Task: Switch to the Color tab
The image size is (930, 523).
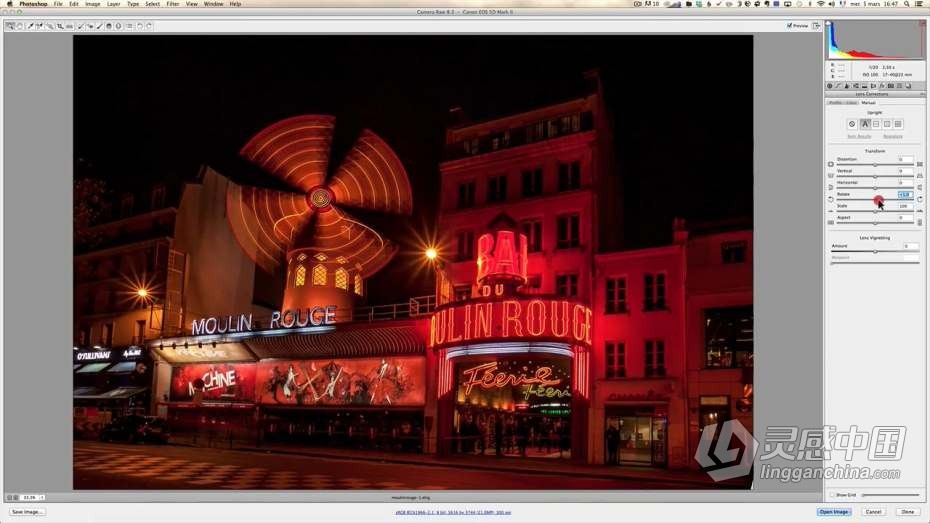Action: click(852, 103)
